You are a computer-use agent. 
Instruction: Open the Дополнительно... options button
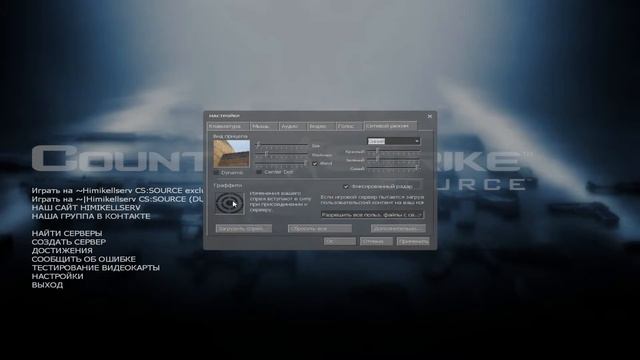[x=398, y=229]
